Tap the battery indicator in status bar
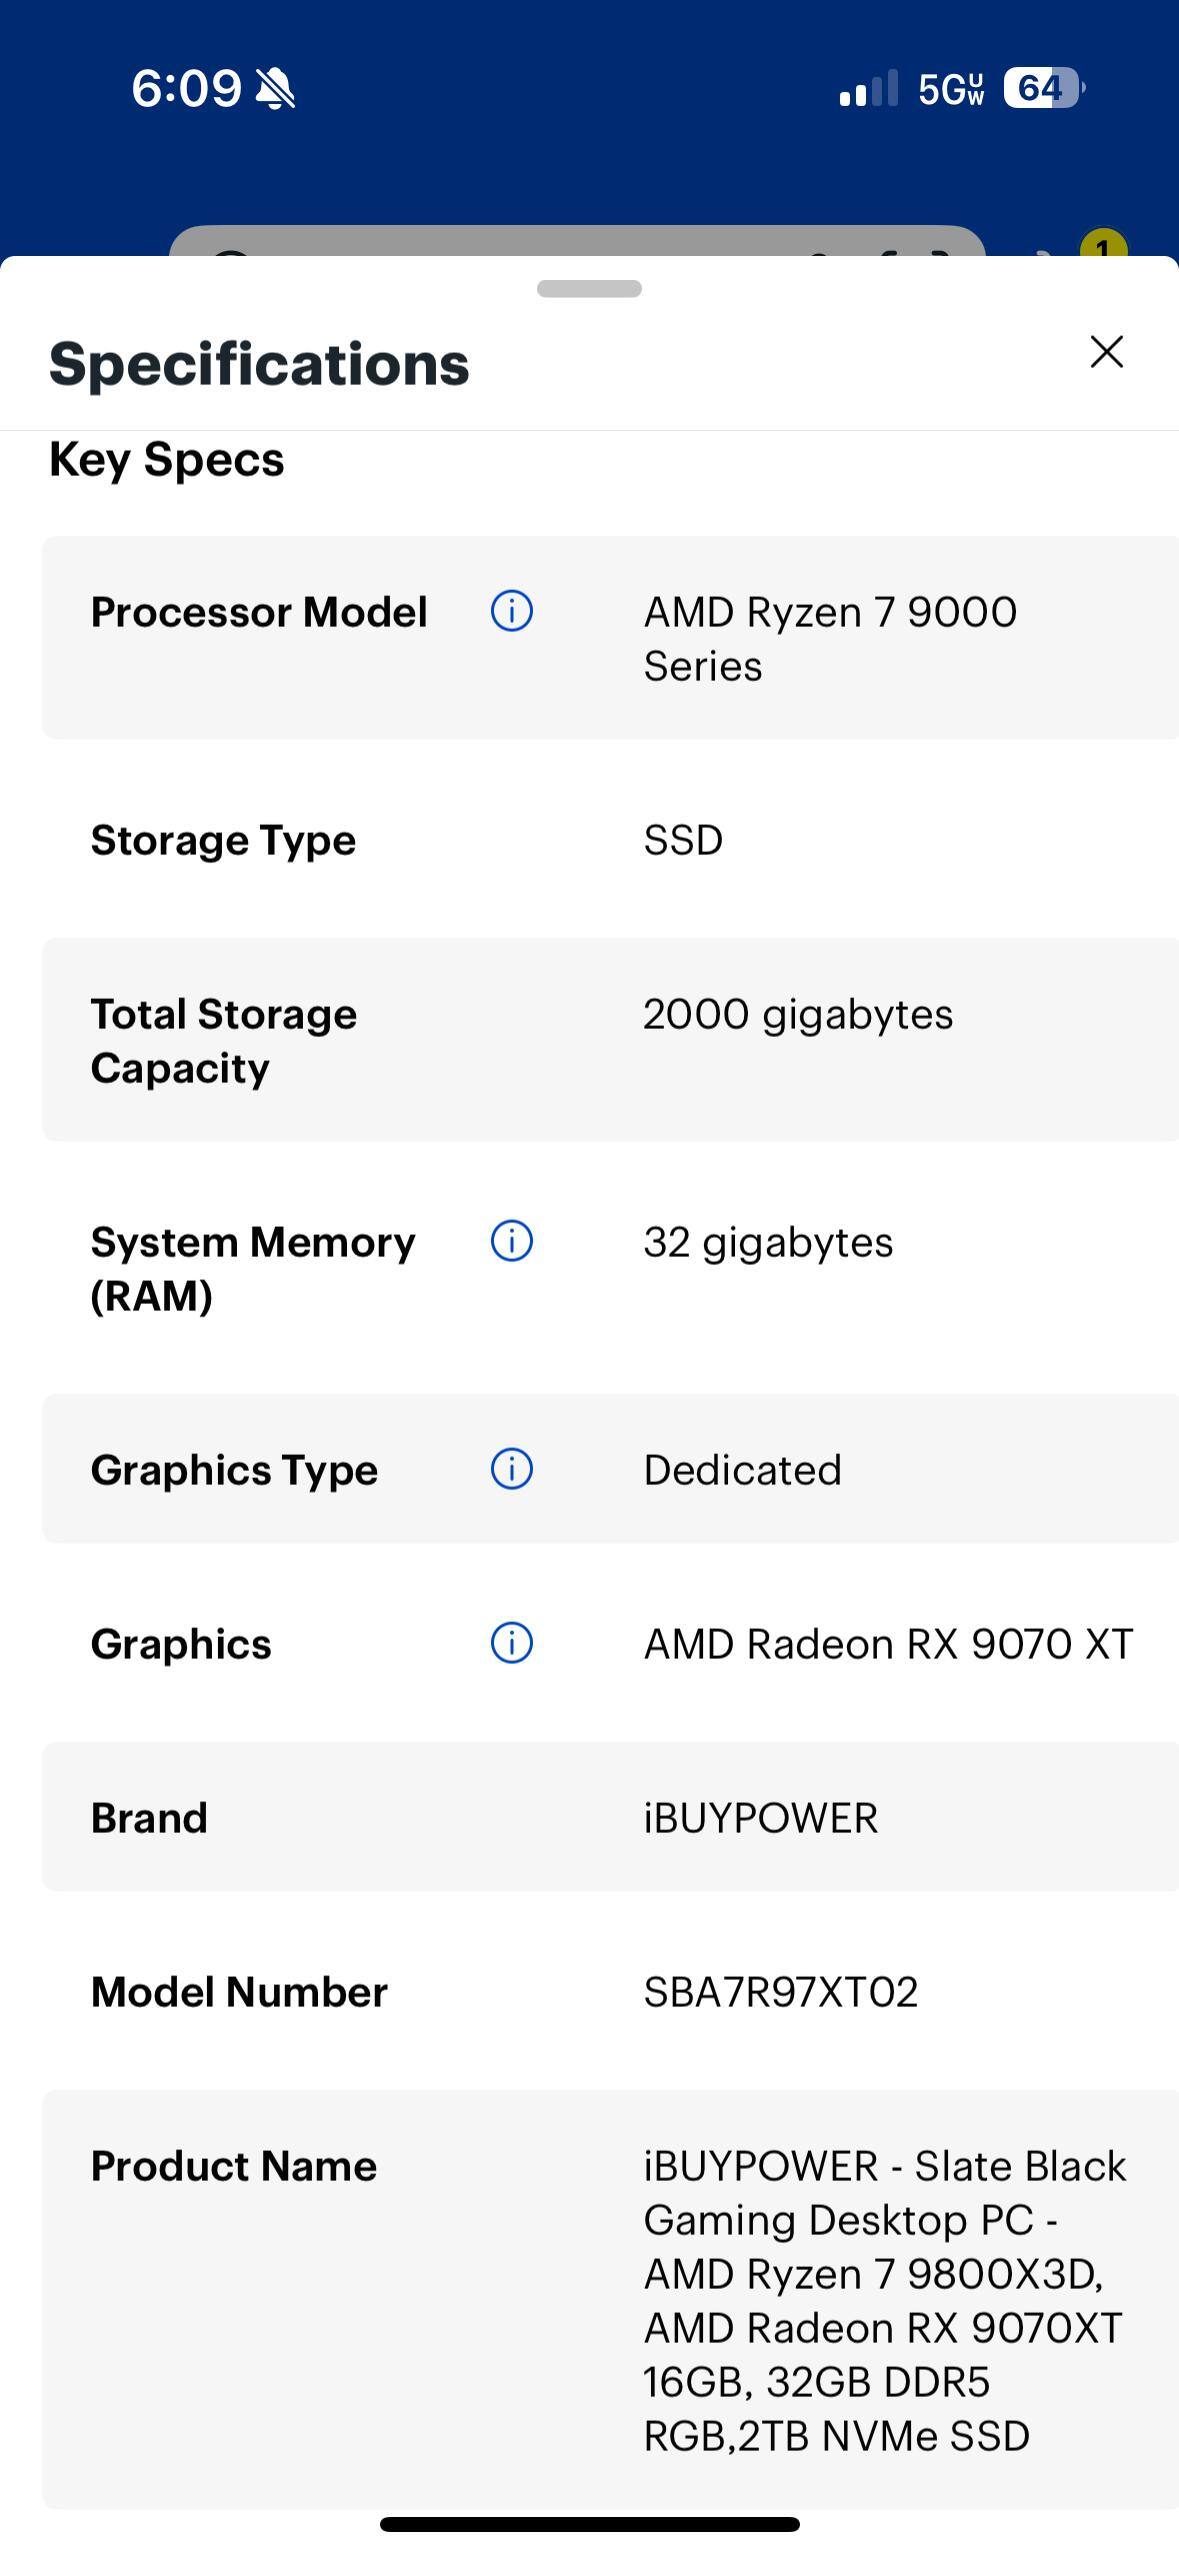The height and width of the screenshot is (2556, 1179). [x=1043, y=88]
